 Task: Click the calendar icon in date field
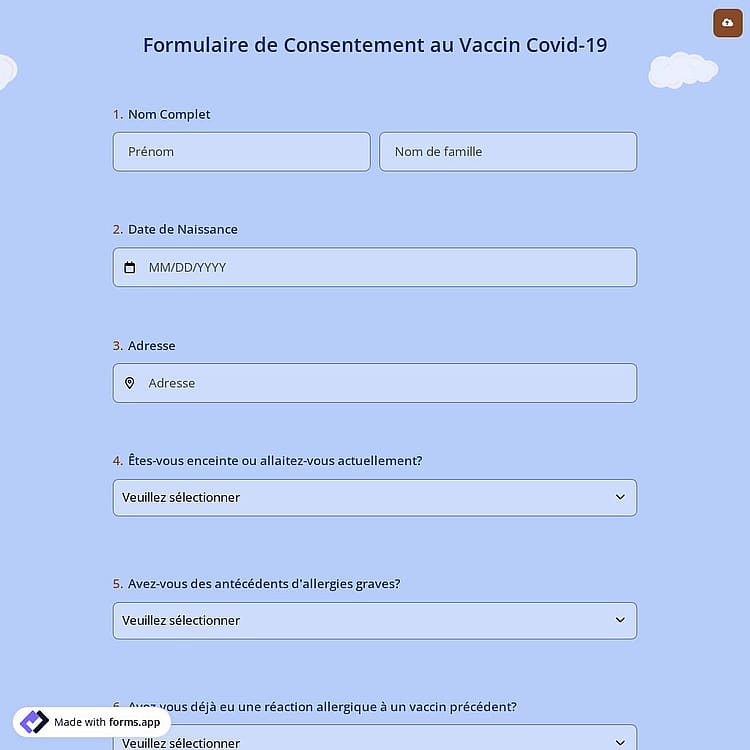(130, 267)
